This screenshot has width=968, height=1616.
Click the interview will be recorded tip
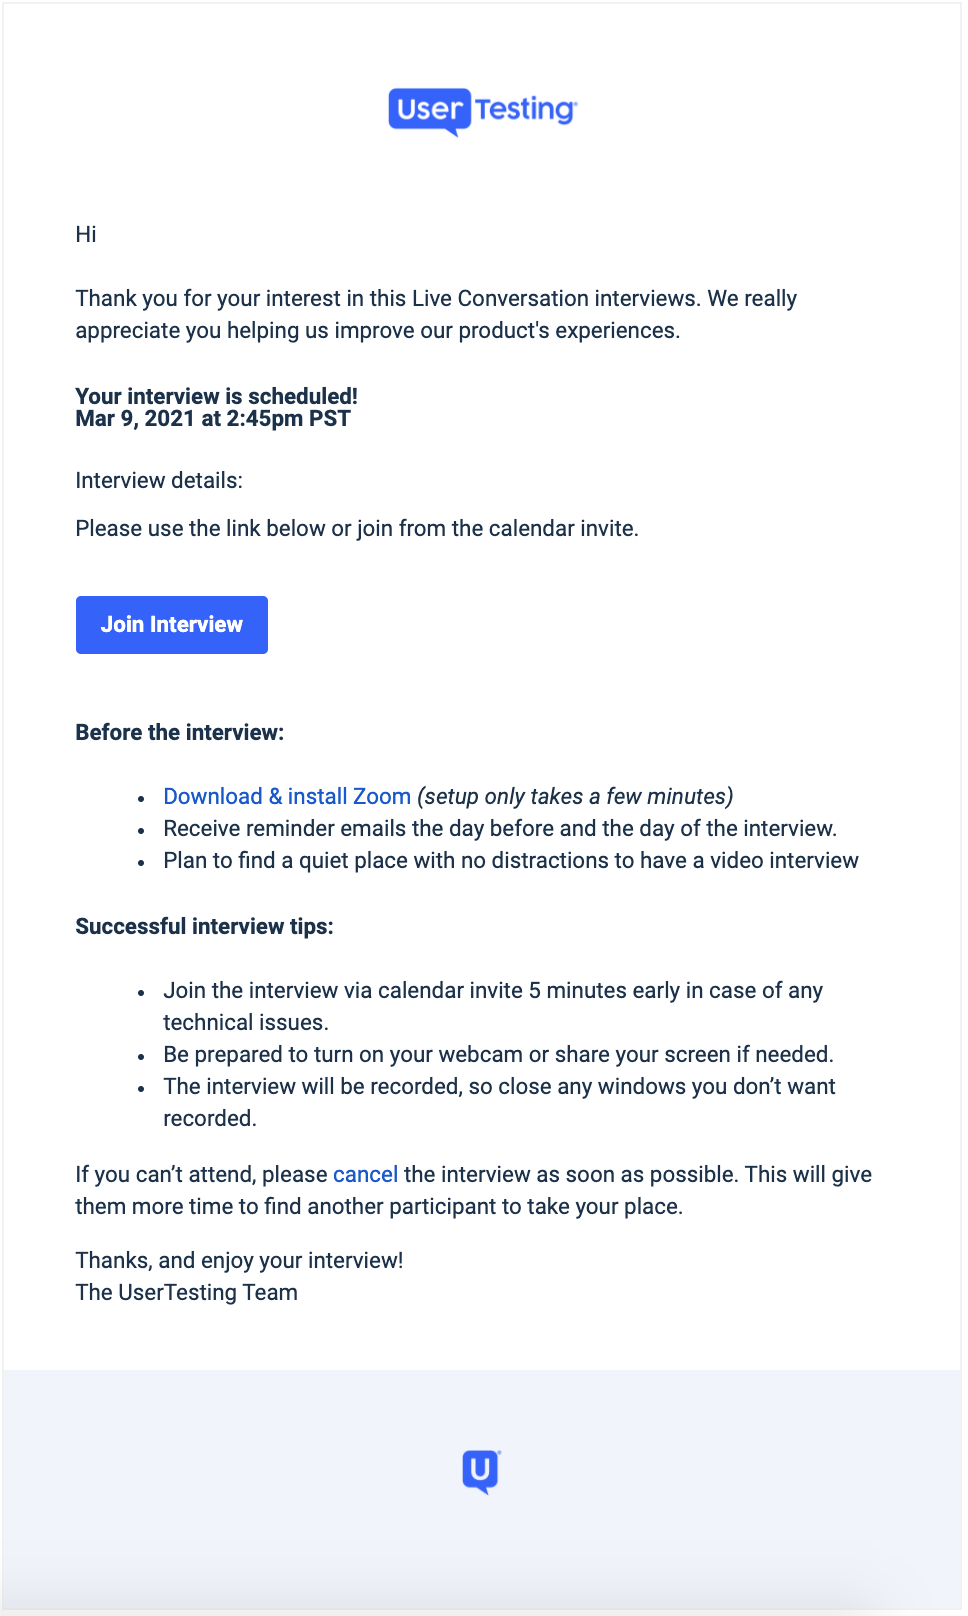point(499,1103)
